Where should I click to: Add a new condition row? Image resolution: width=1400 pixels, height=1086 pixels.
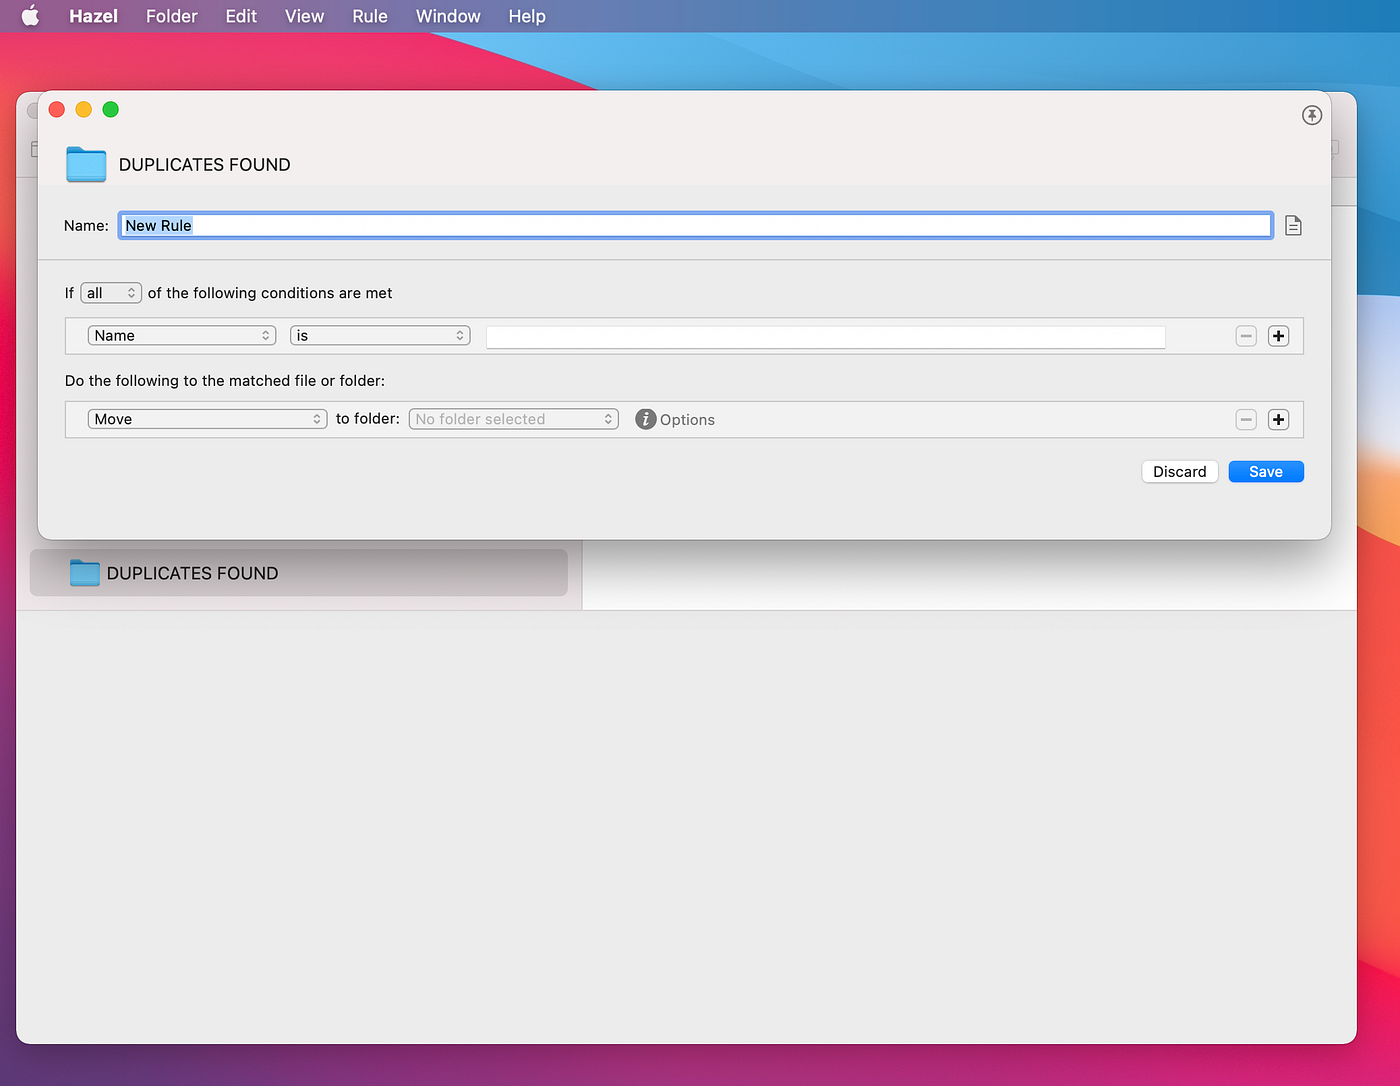click(1278, 336)
